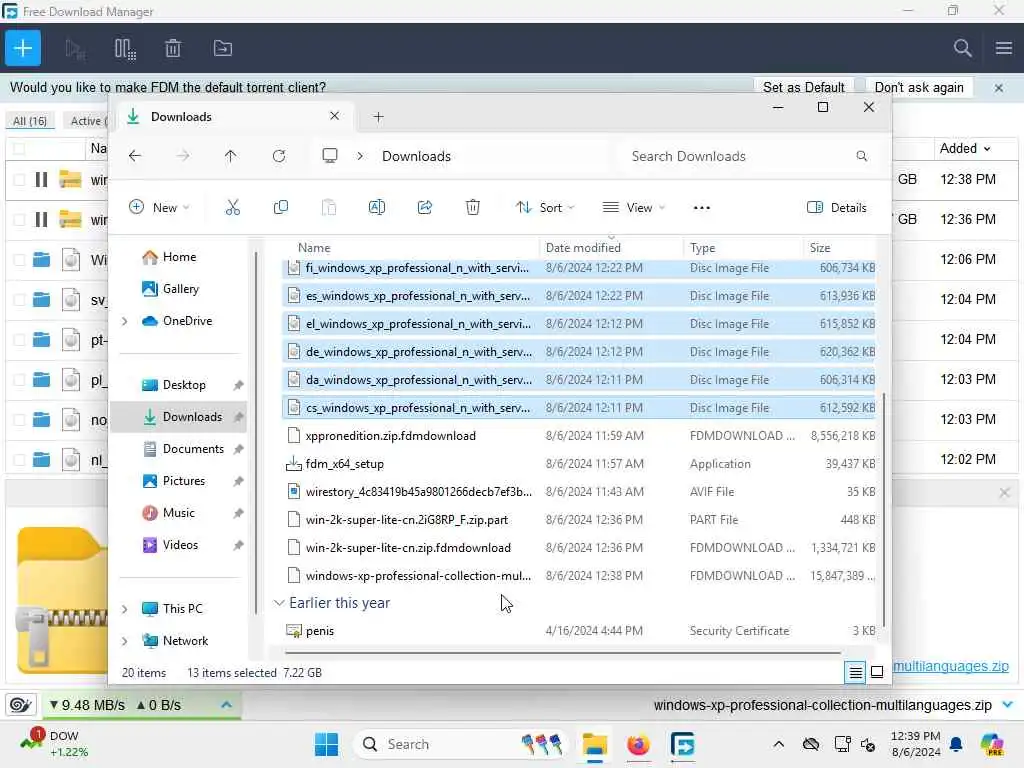
Task: Click the Explorer file list vertical scrollbar
Action: 884,509
